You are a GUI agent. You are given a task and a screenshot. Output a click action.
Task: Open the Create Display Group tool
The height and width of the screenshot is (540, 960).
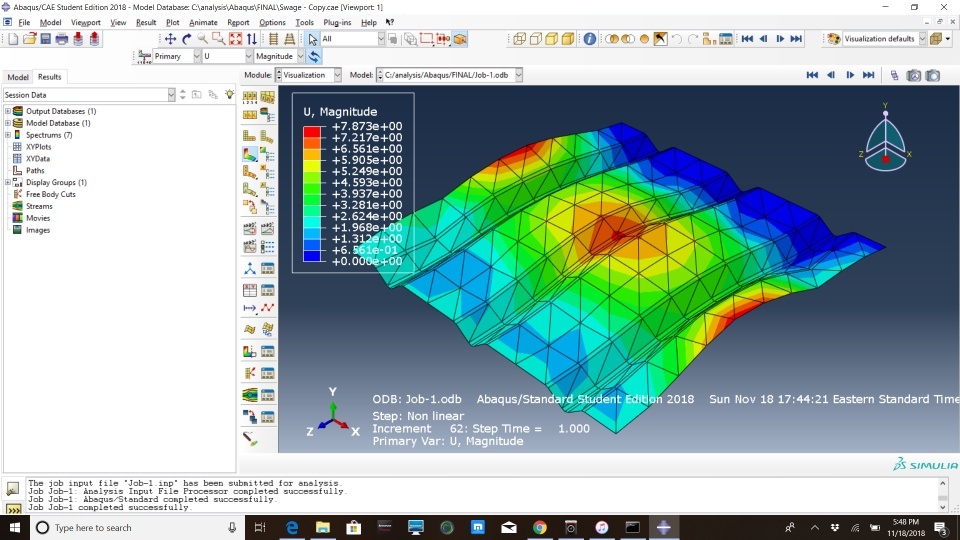point(709,39)
